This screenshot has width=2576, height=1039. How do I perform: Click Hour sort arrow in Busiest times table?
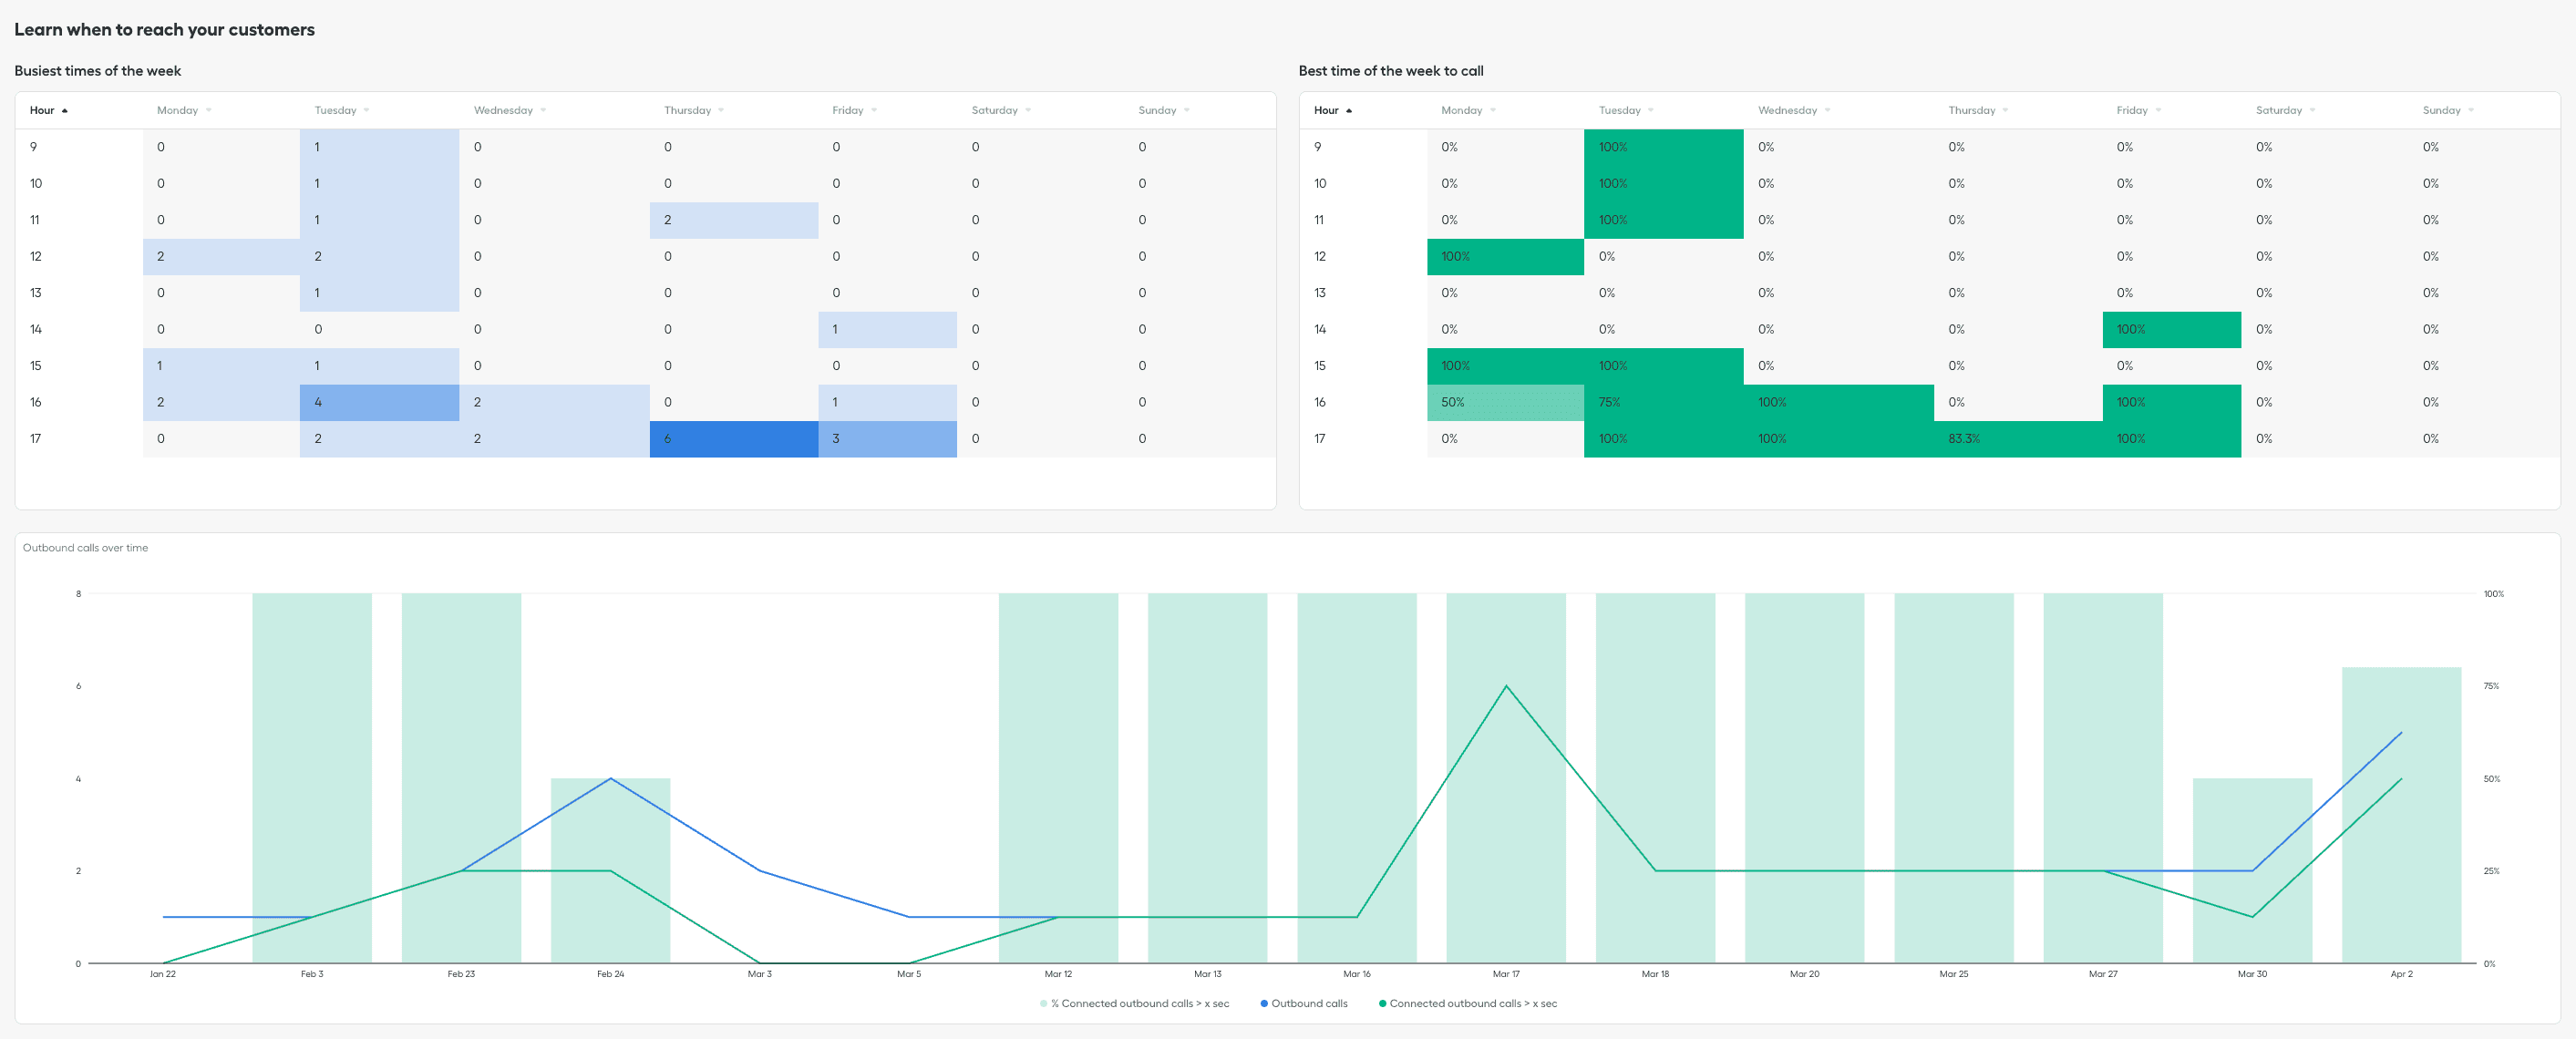pos(65,111)
